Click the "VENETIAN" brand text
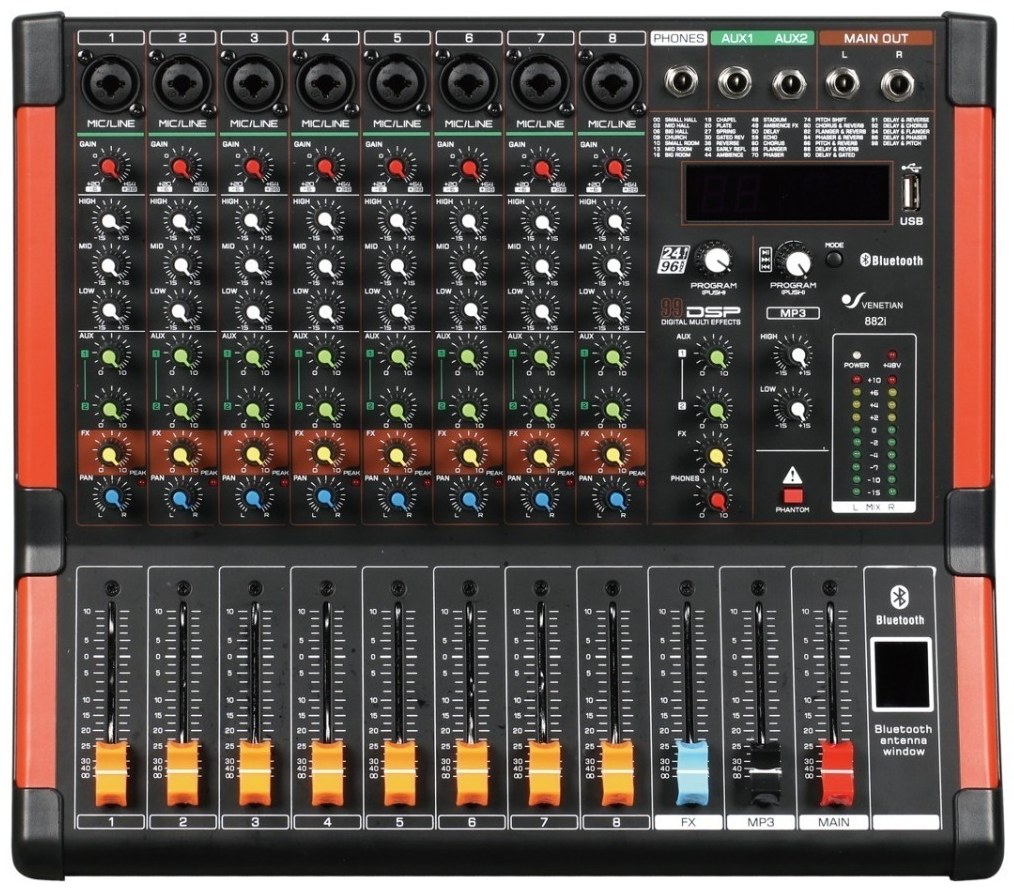Image resolution: width=1014 pixels, height=891 pixels. point(883,305)
